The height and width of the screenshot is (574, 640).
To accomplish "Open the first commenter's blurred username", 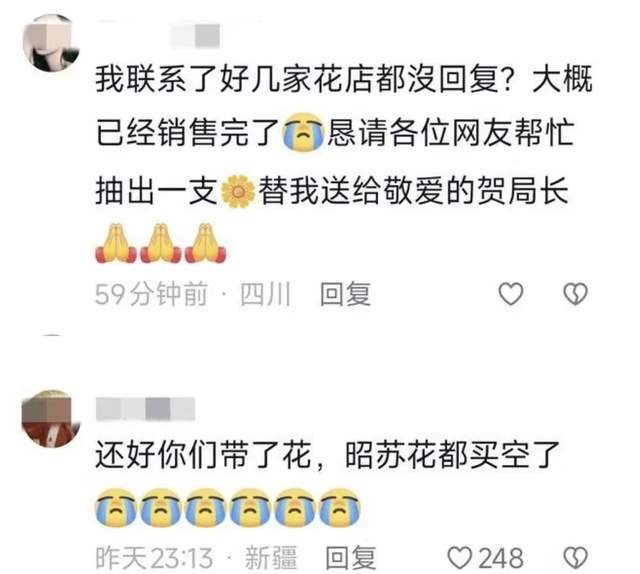I will pyautogui.click(x=195, y=36).
